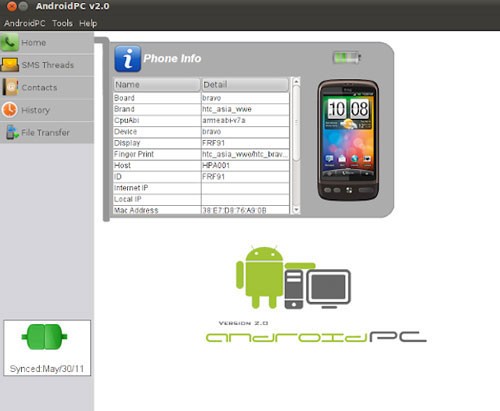Minimize the AndroidPC window
This screenshot has width=500, height=411.
click(23, 6)
